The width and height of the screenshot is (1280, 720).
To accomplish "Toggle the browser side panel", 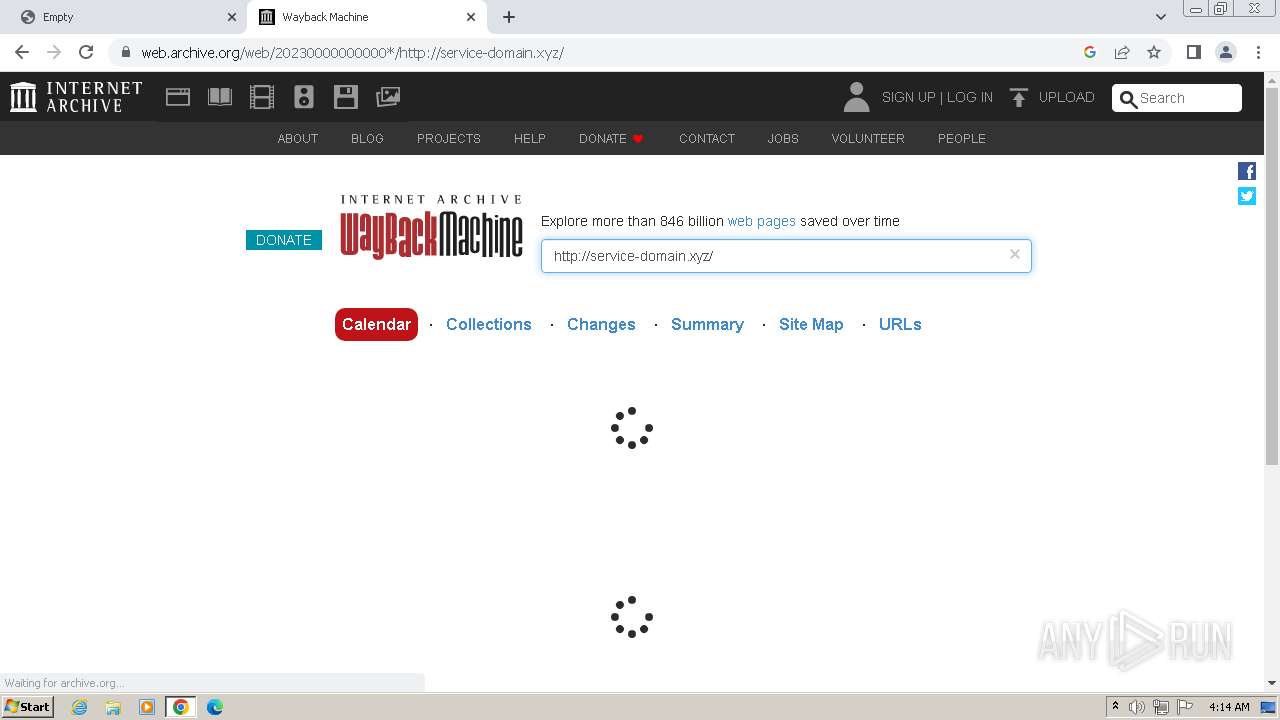I will pos(1193,52).
